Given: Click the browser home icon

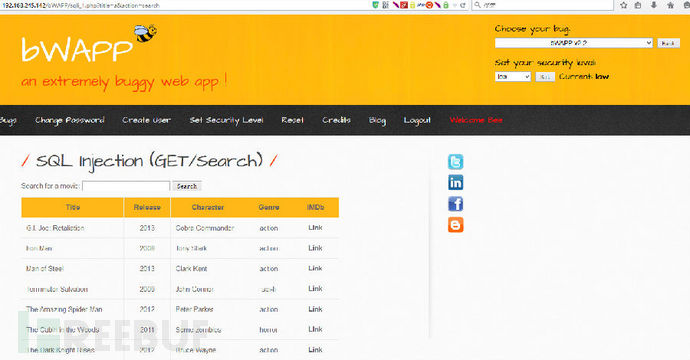Looking at the screenshot, I should tap(670, 5).
